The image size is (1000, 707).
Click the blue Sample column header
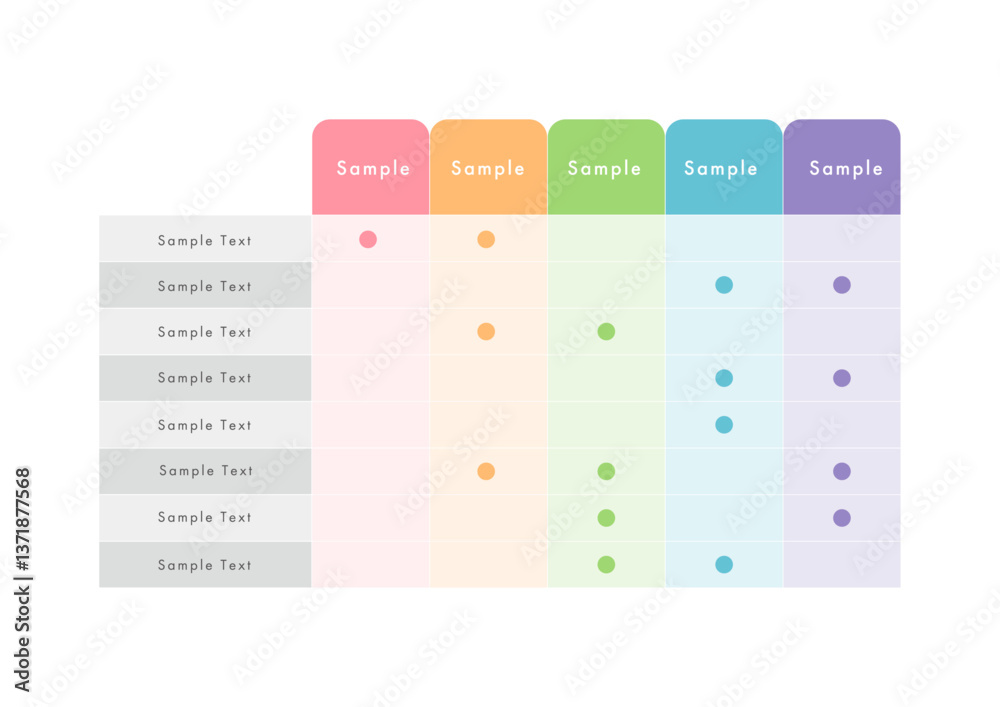pyautogui.click(x=724, y=167)
